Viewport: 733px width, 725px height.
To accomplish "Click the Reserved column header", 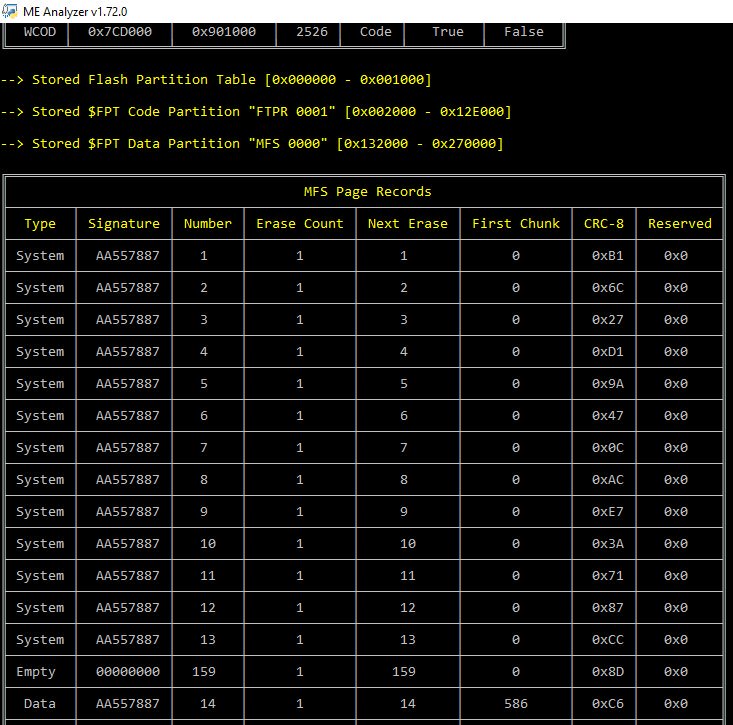I will click(x=680, y=224).
